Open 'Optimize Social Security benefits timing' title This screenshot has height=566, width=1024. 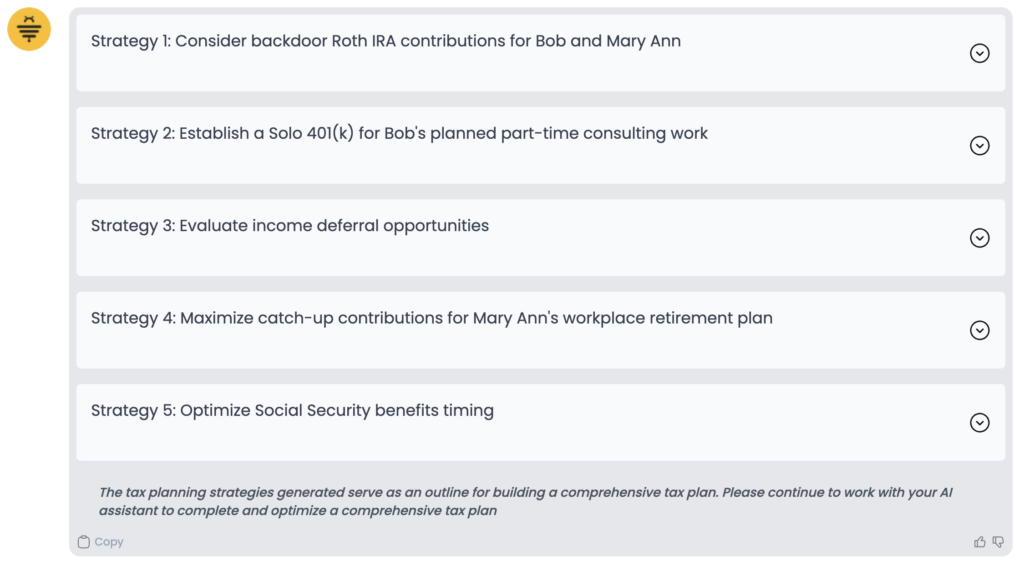click(337, 410)
